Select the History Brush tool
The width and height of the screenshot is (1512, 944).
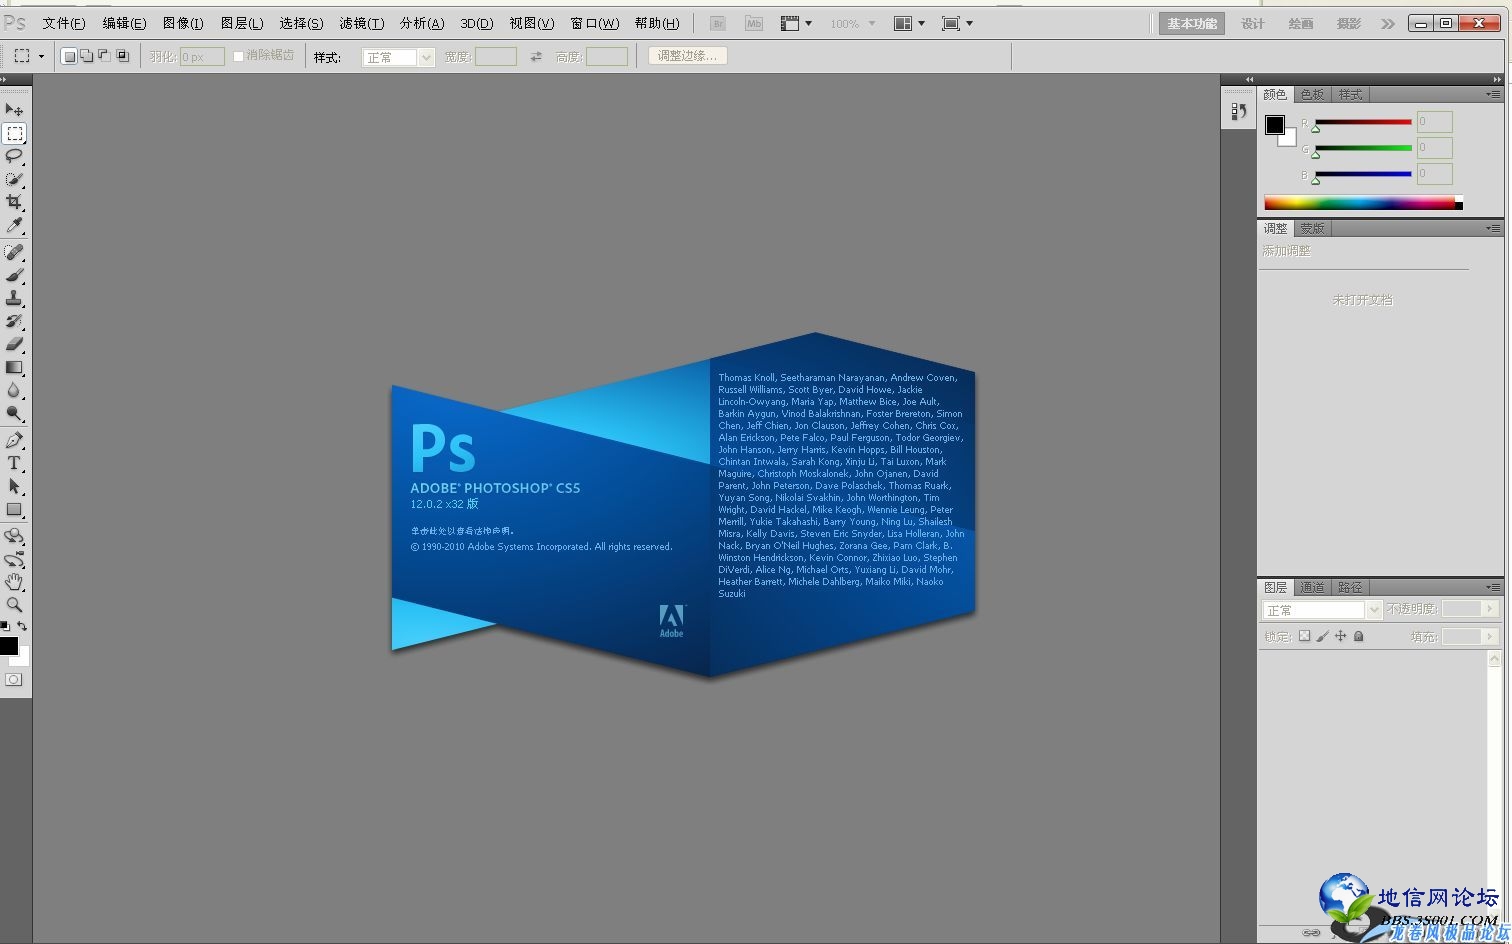pos(14,321)
